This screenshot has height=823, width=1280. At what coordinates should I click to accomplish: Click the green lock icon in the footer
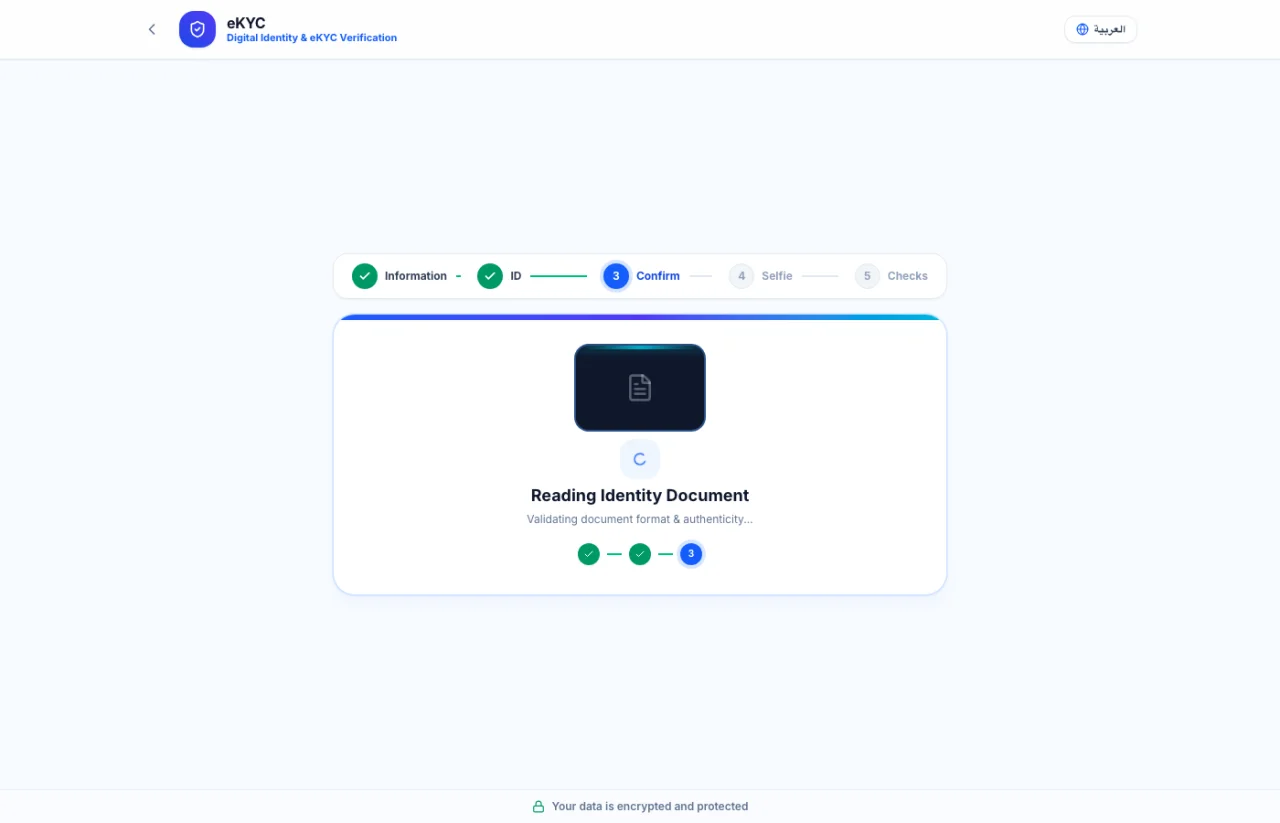538,806
